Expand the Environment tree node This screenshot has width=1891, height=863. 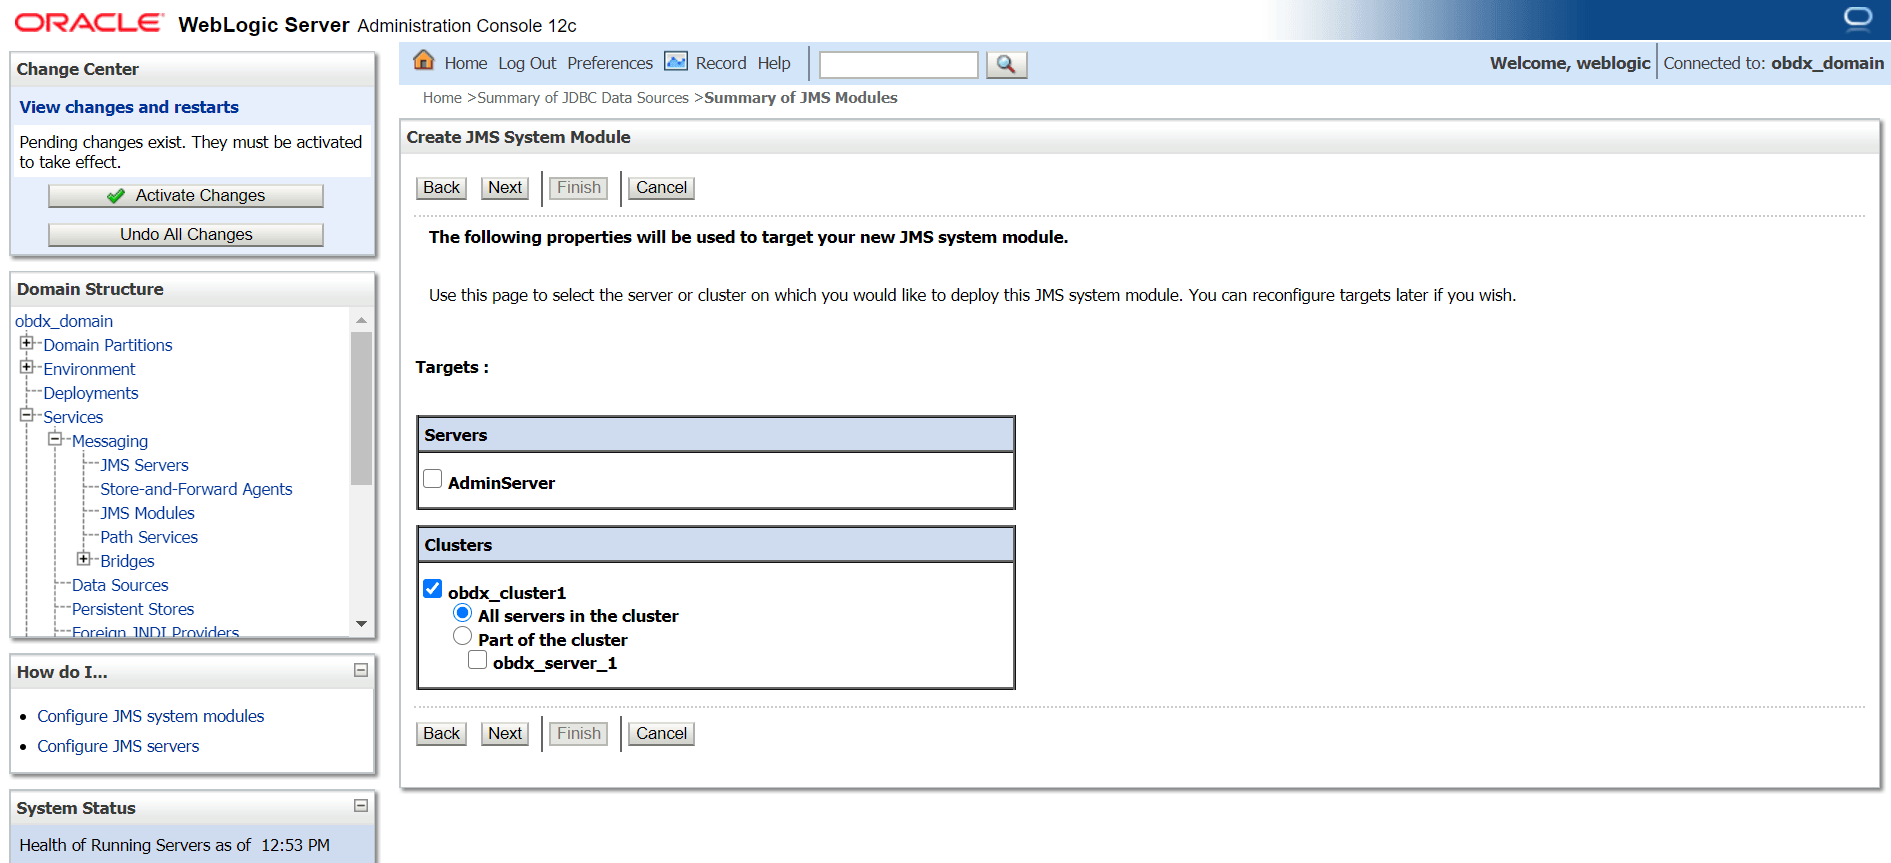(27, 367)
